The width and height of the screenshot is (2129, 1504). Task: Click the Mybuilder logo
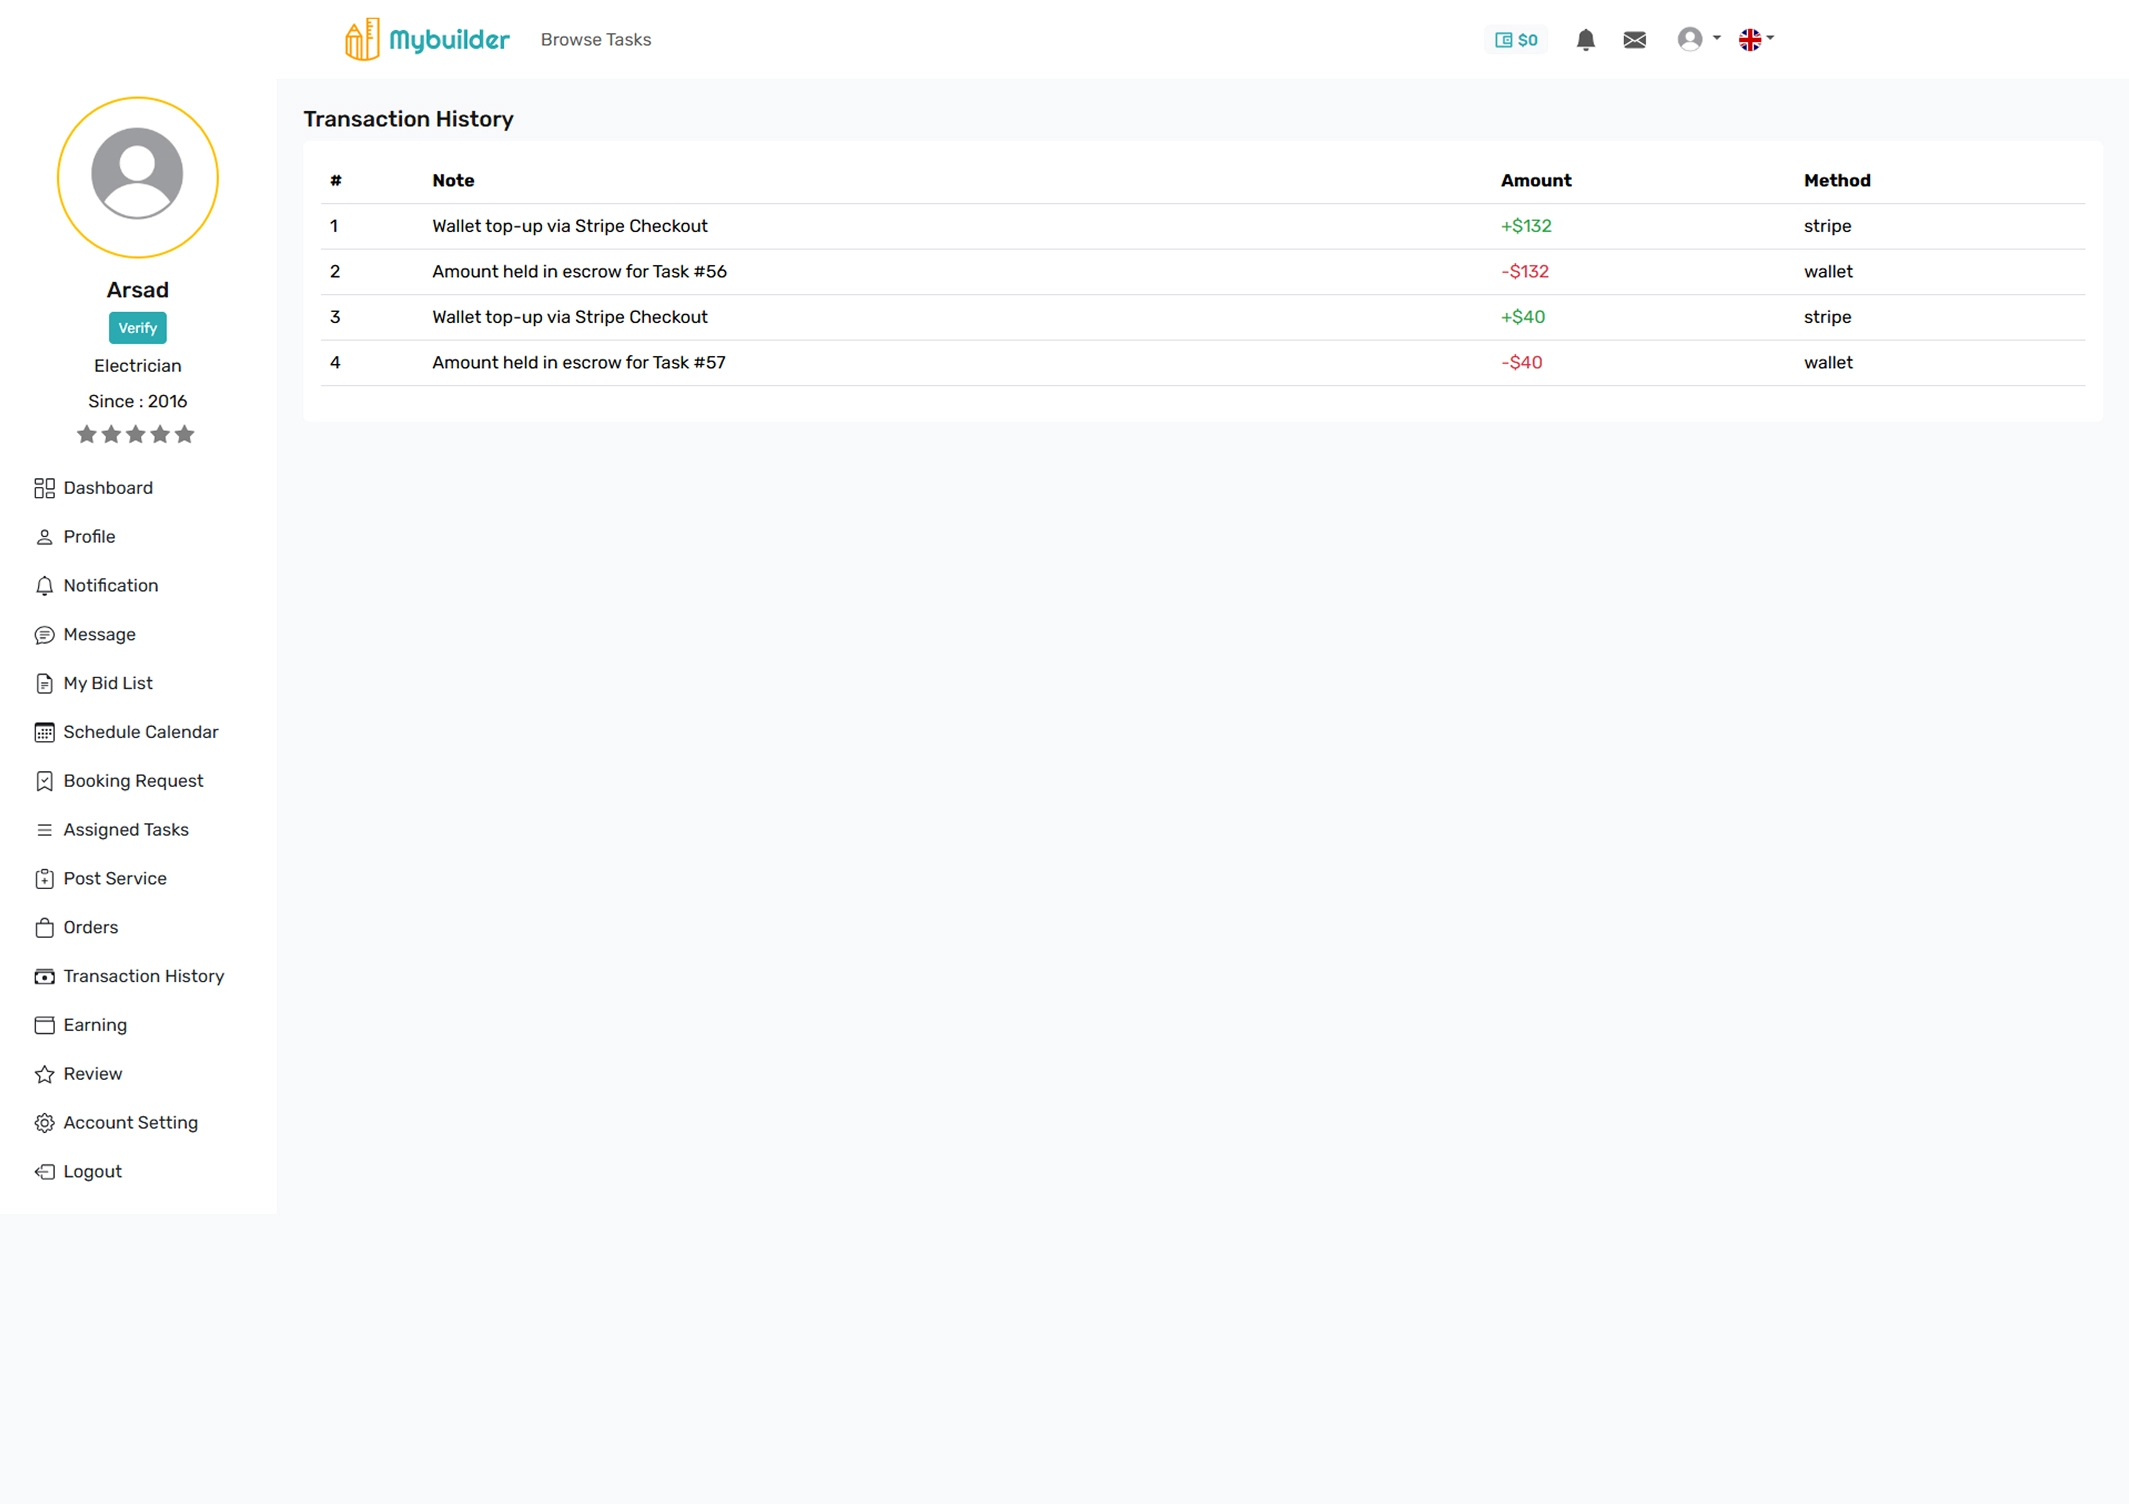click(427, 40)
